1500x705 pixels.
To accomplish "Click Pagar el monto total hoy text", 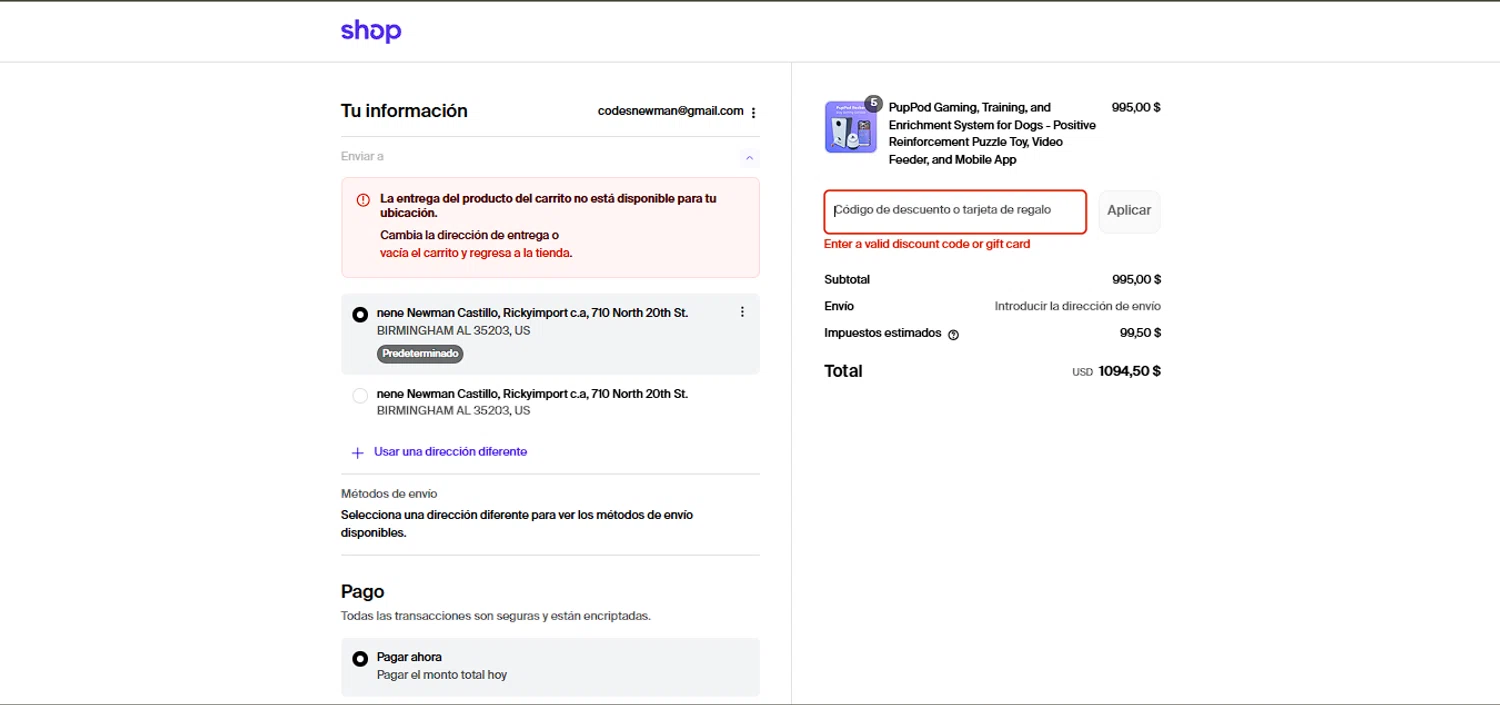I will pyautogui.click(x=442, y=675).
